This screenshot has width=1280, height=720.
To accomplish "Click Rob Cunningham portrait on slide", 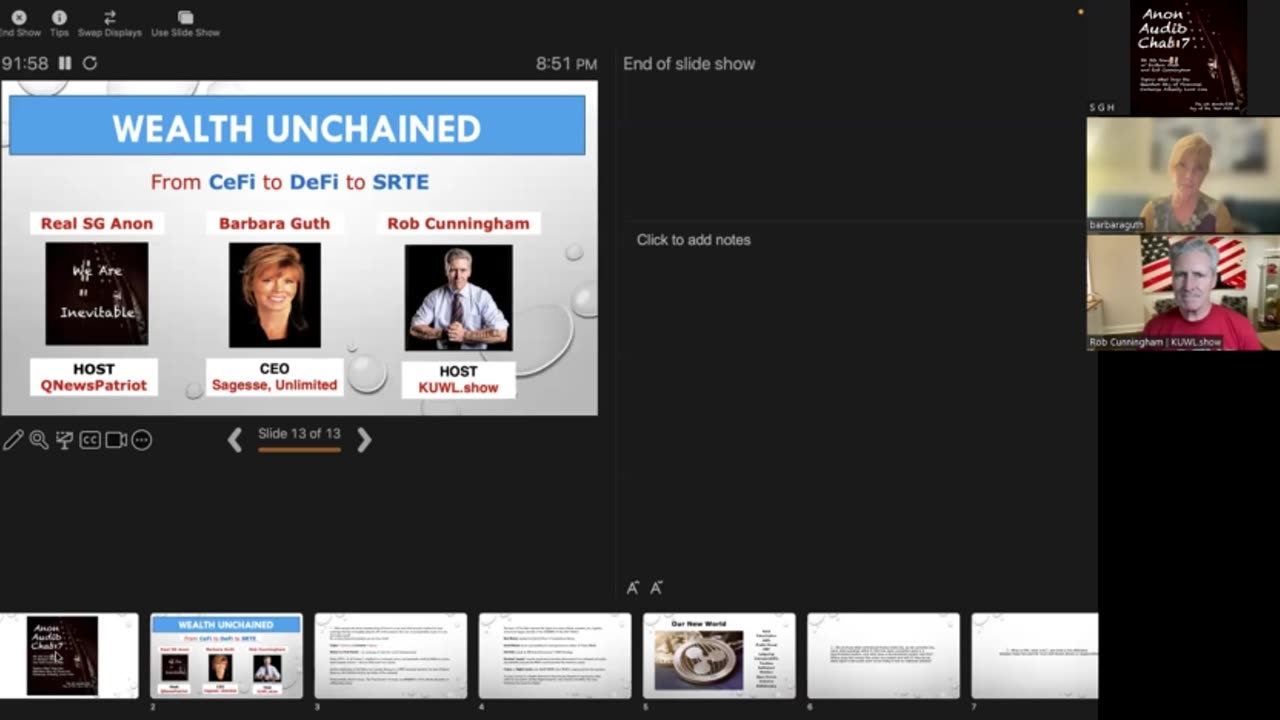I will coord(459,298).
